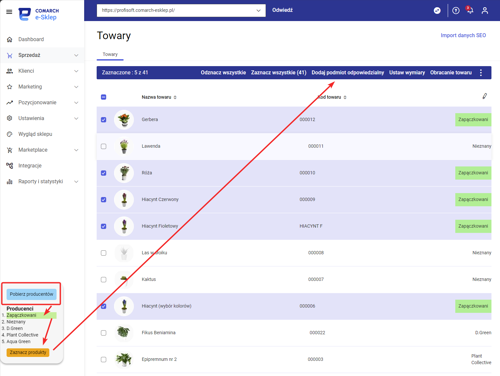This screenshot has width=500, height=376.
Task: Open Dashboard in sidebar
Action: pos(31,39)
